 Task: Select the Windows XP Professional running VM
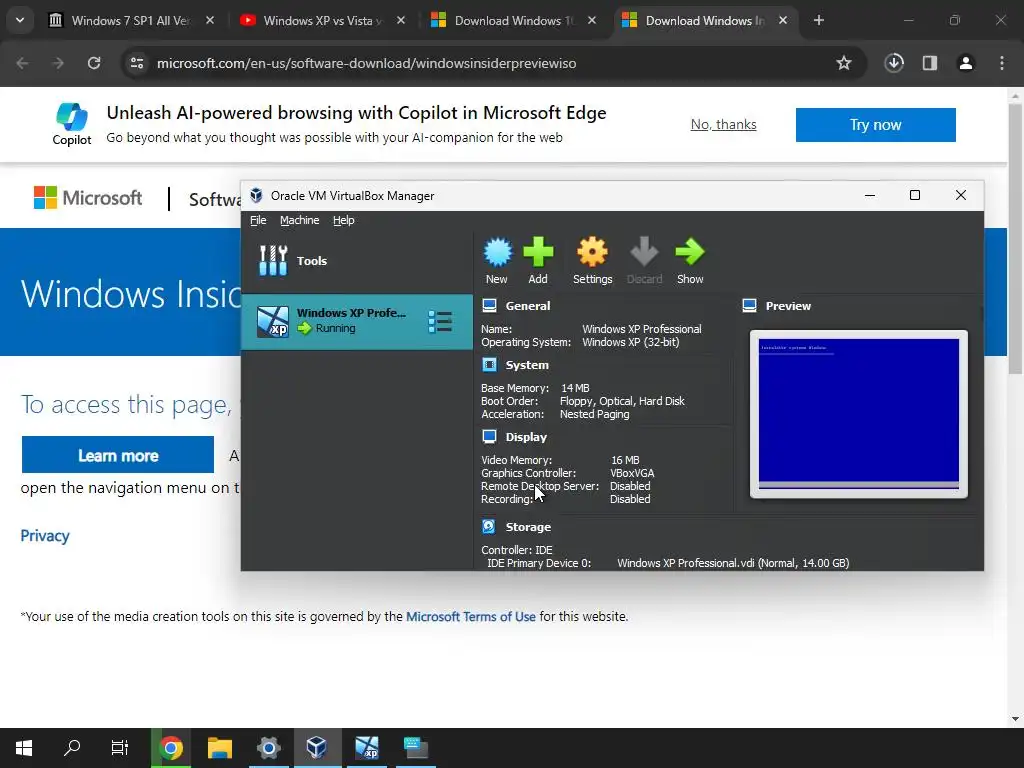(x=357, y=321)
